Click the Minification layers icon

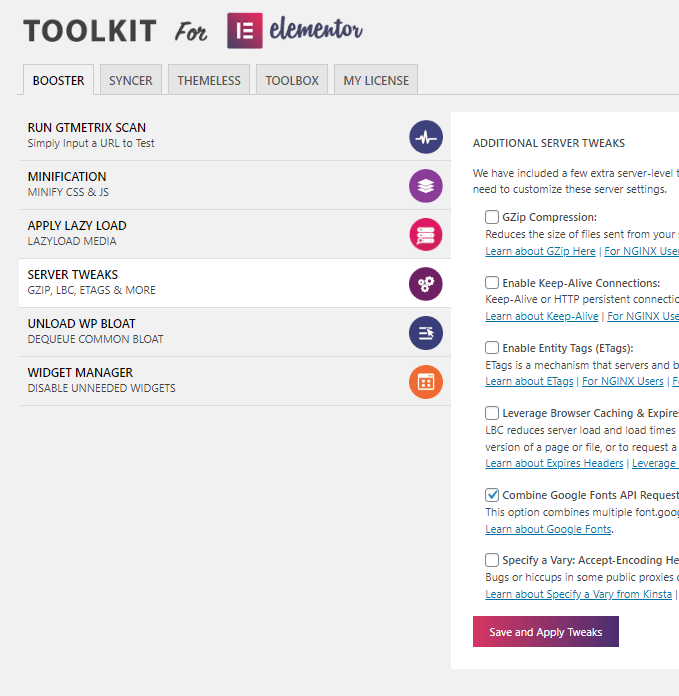pos(426,186)
